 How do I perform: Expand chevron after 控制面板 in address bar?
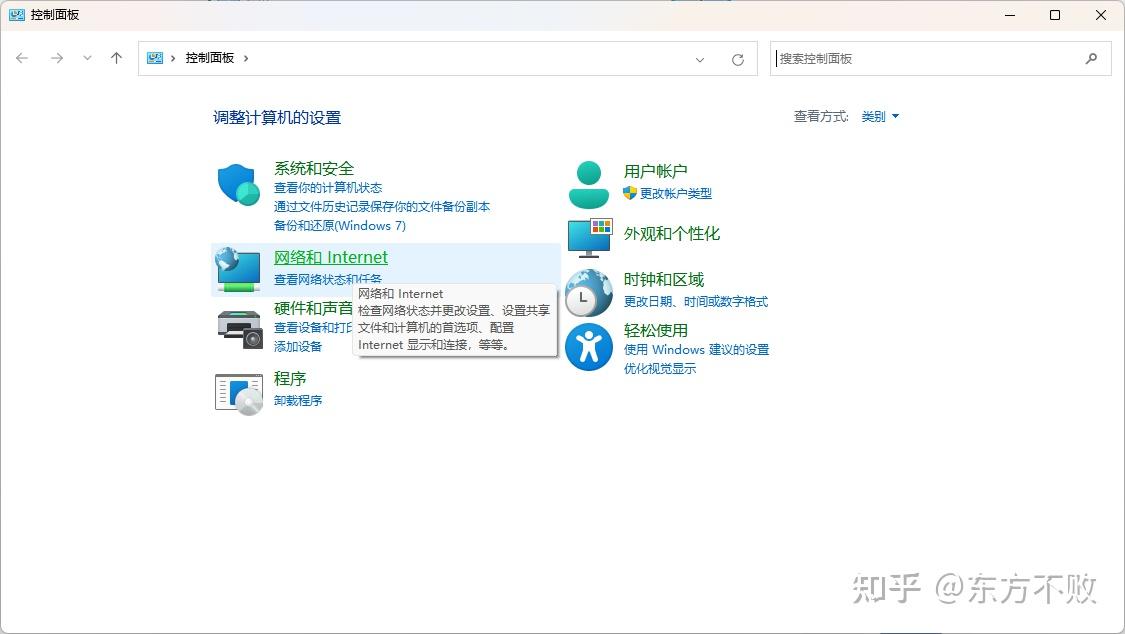pyautogui.click(x=246, y=58)
